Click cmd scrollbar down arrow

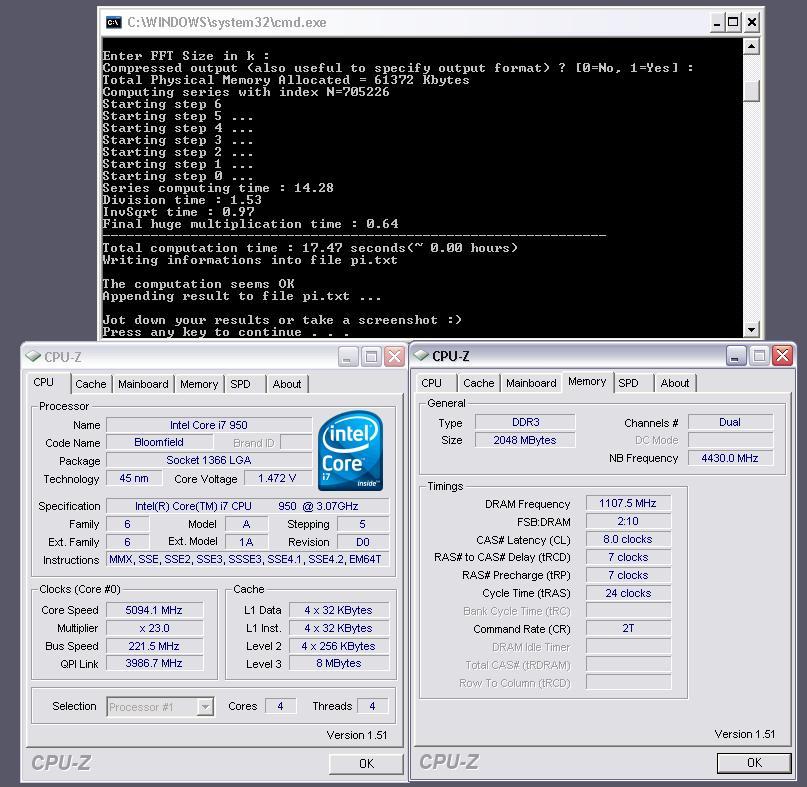751,329
